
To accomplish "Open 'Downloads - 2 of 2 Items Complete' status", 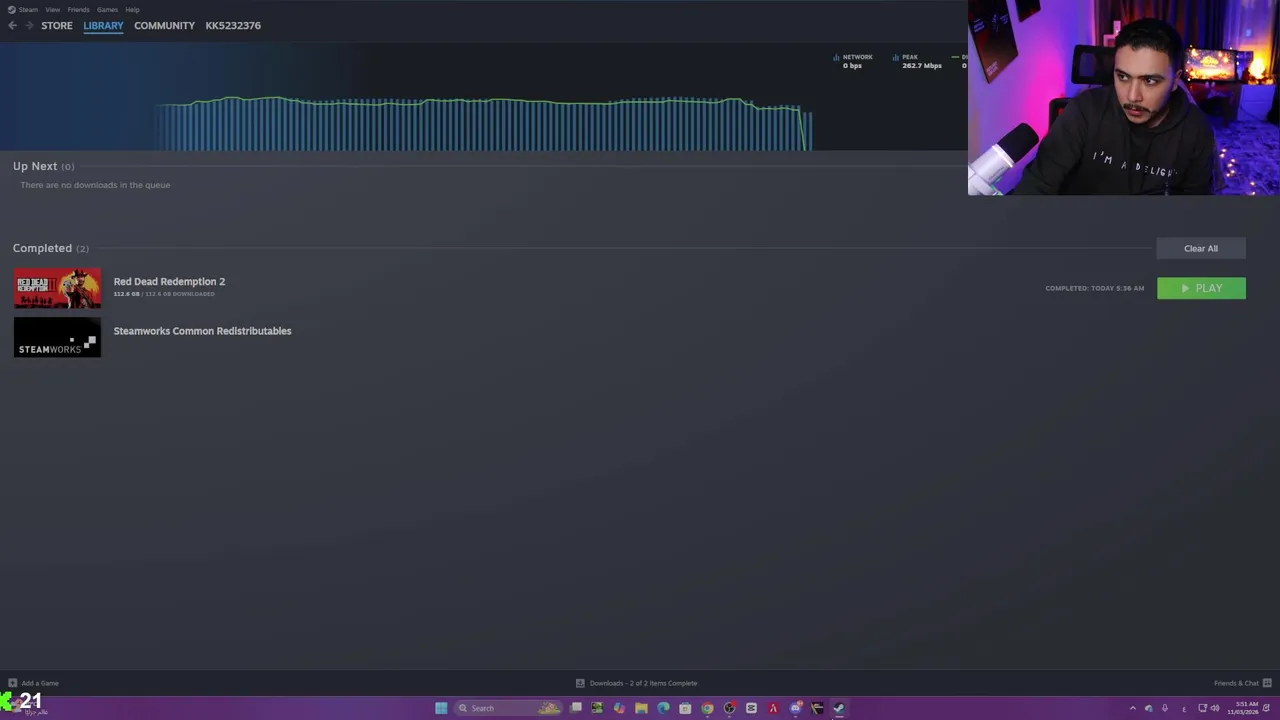I will (643, 683).
